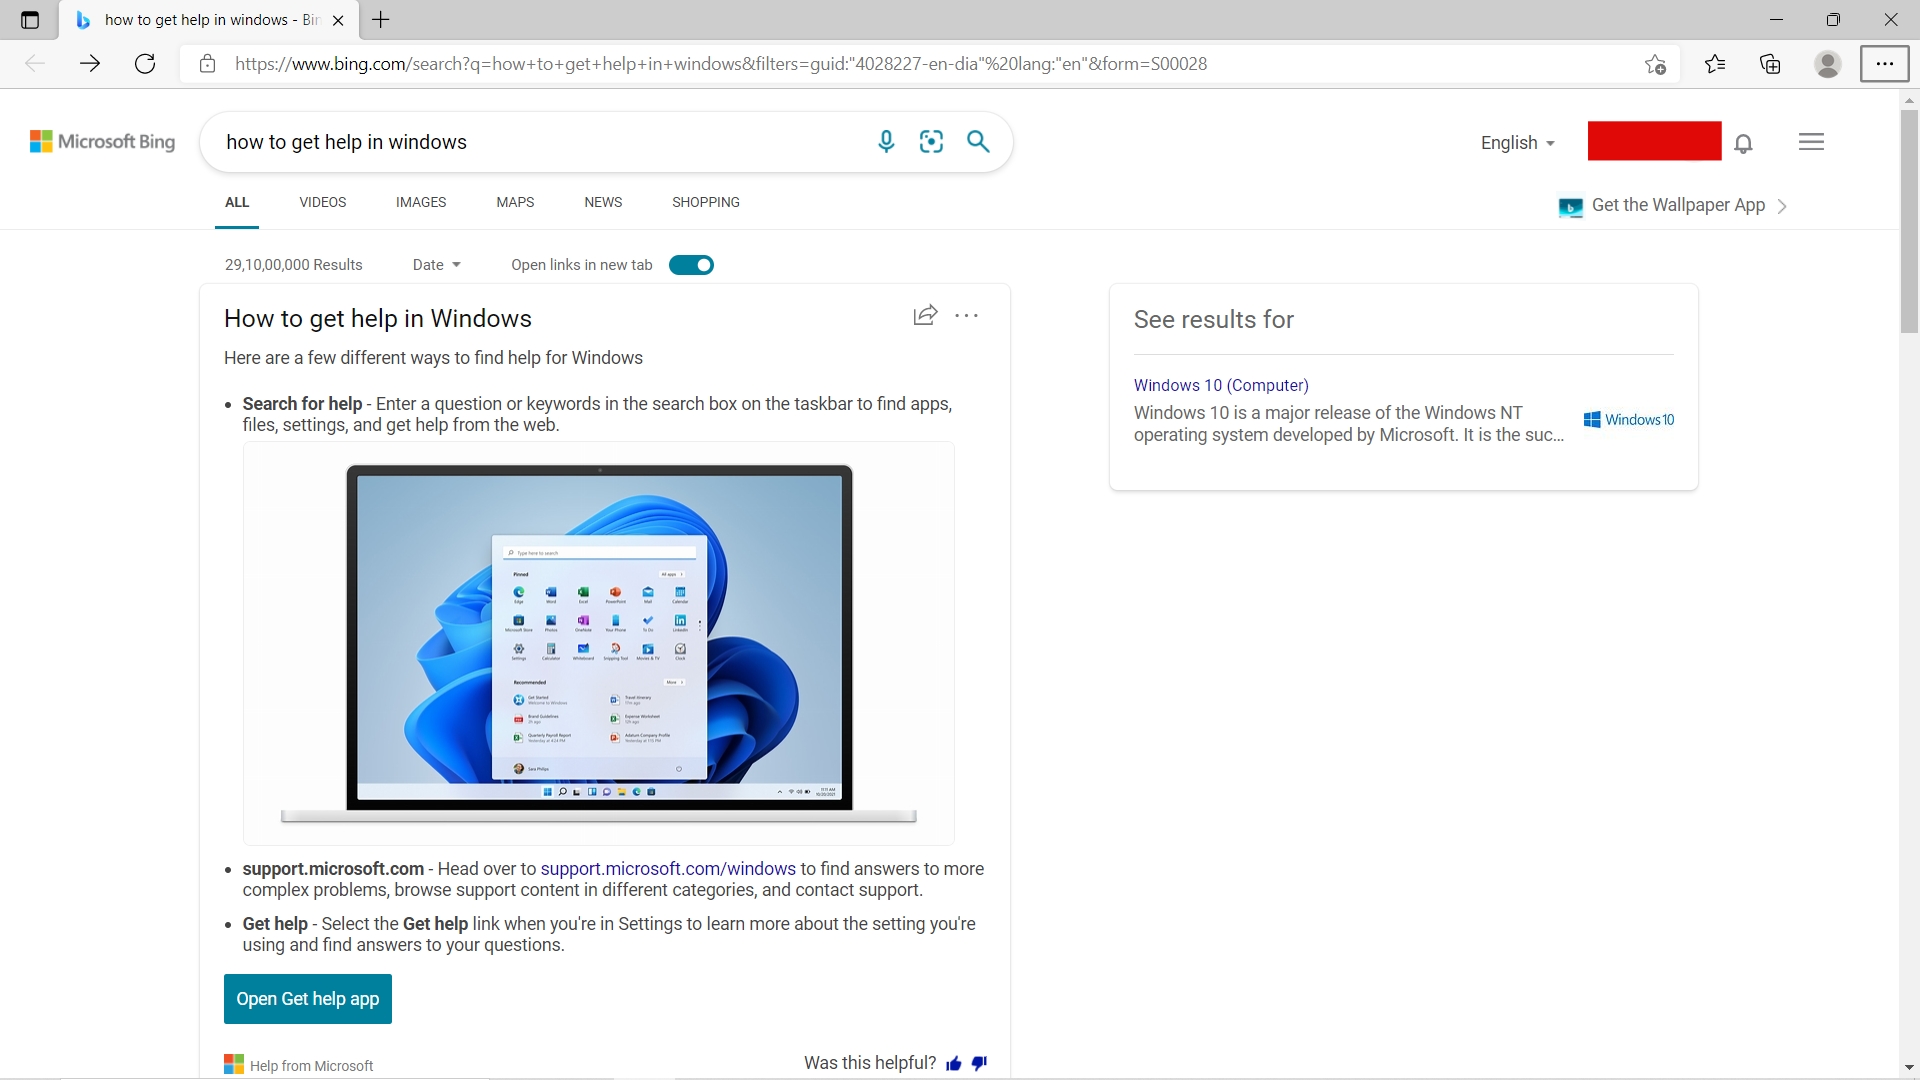Click the Bing search magnifier icon
1920x1080 pixels.
pos(978,142)
